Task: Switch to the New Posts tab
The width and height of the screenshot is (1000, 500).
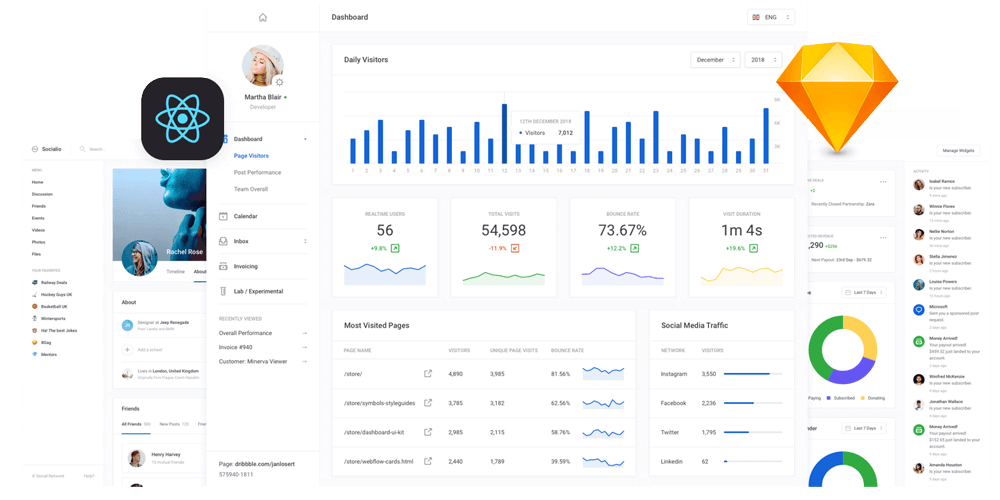Action: [174, 424]
